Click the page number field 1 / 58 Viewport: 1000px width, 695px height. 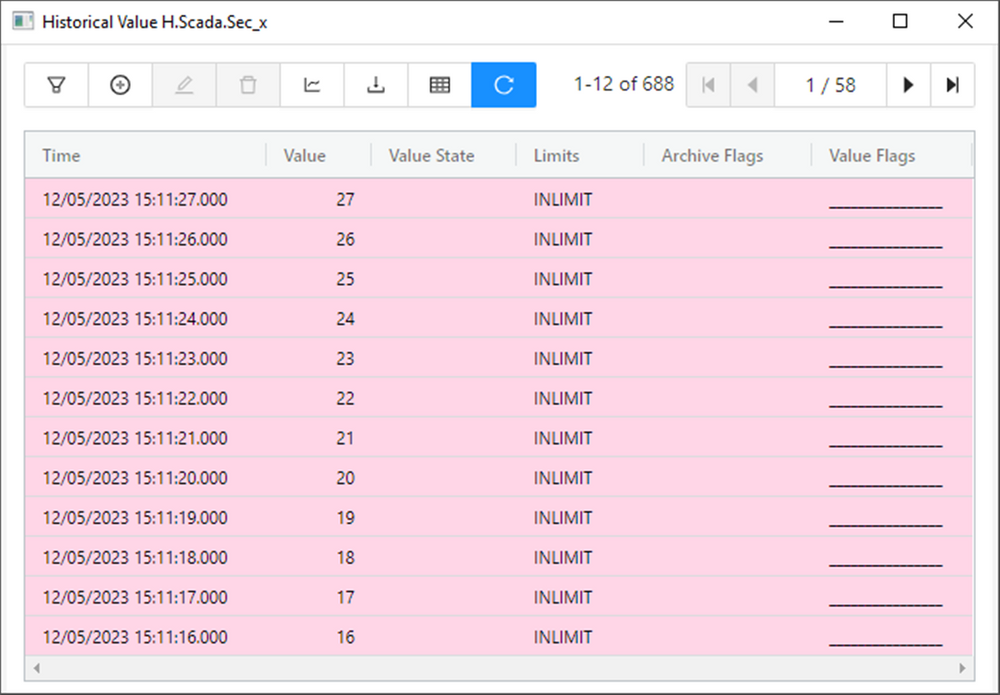[830, 85]
